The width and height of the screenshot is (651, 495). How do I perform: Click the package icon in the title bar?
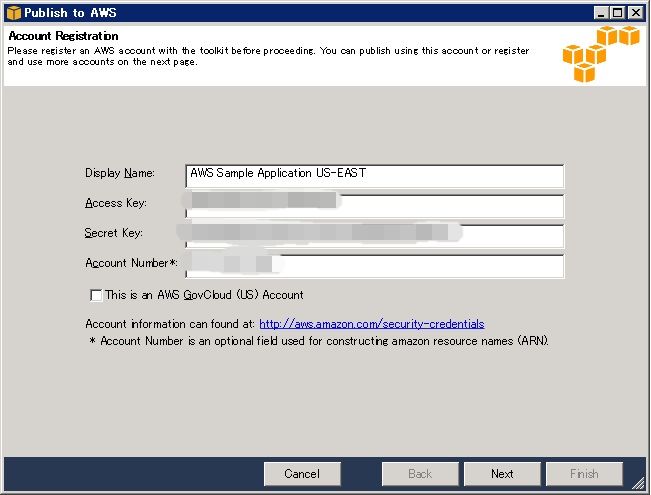[x=14, y=13]
